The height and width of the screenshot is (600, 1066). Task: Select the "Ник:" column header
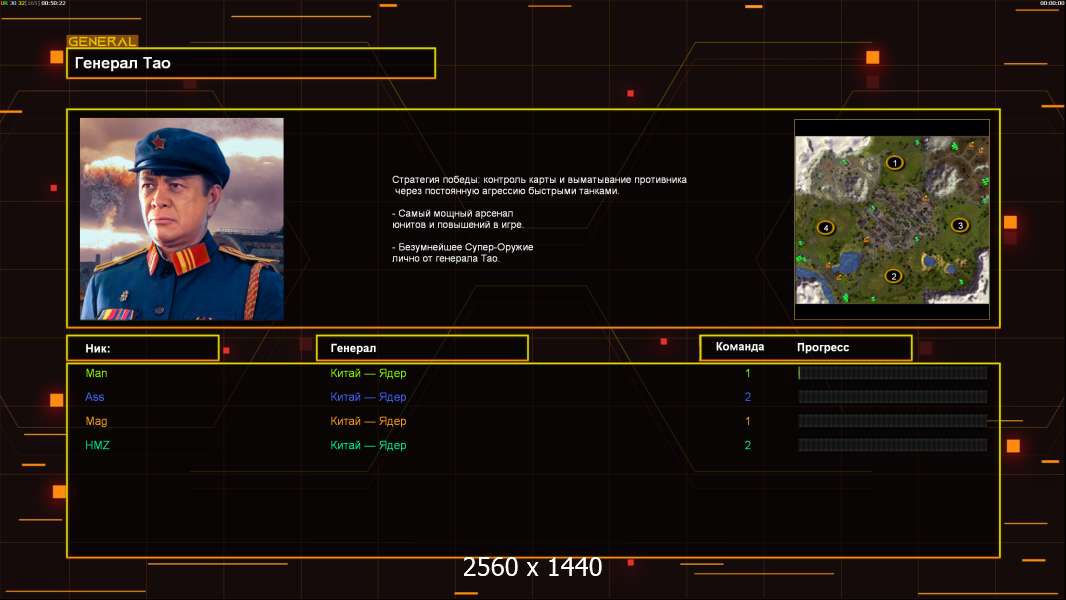click(x=143, y=348)
